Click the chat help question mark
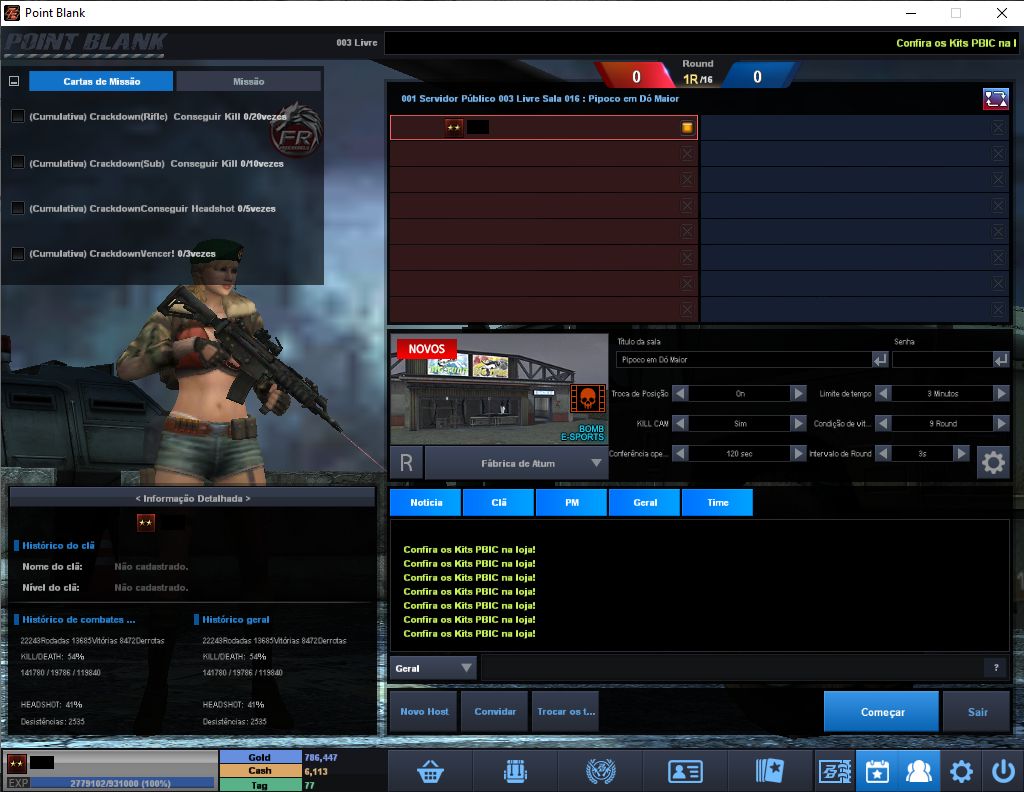 click(996, 667)
